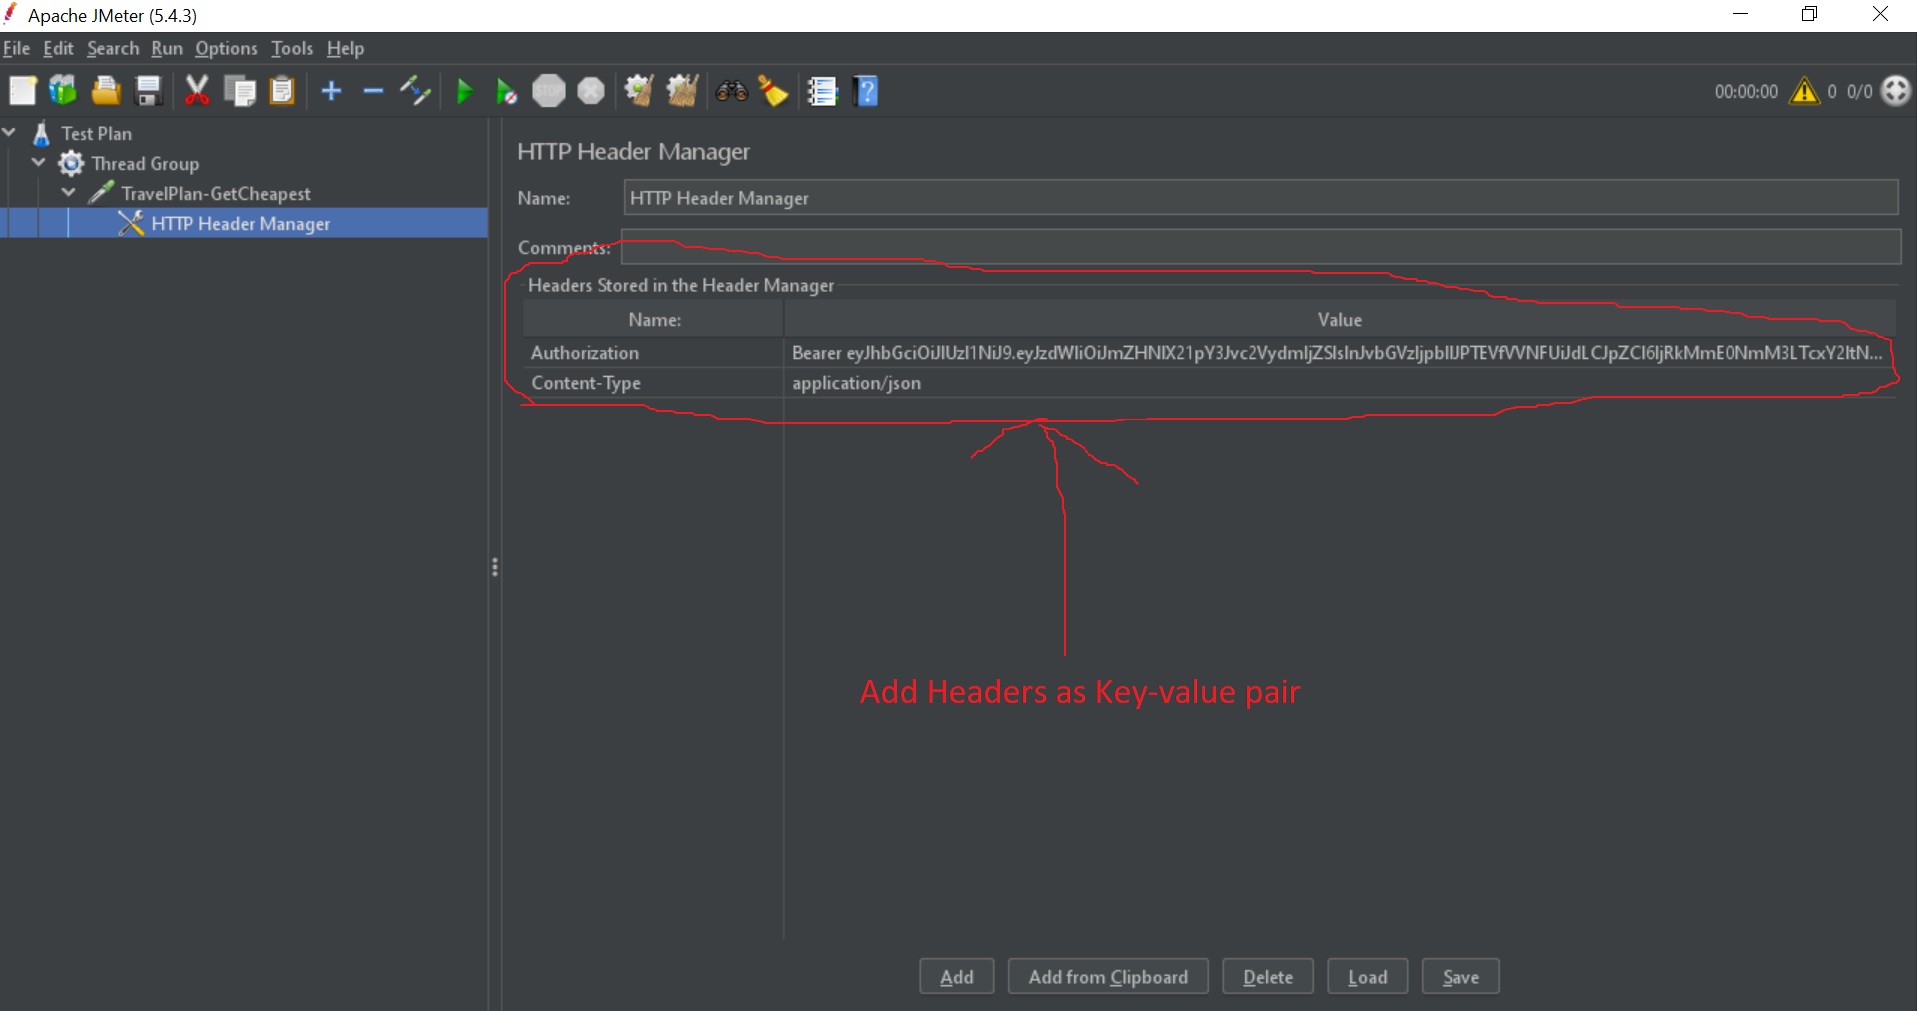Open Search with binoculars icon
This screenshot has width=1917, height=1011.
[732, 91]
